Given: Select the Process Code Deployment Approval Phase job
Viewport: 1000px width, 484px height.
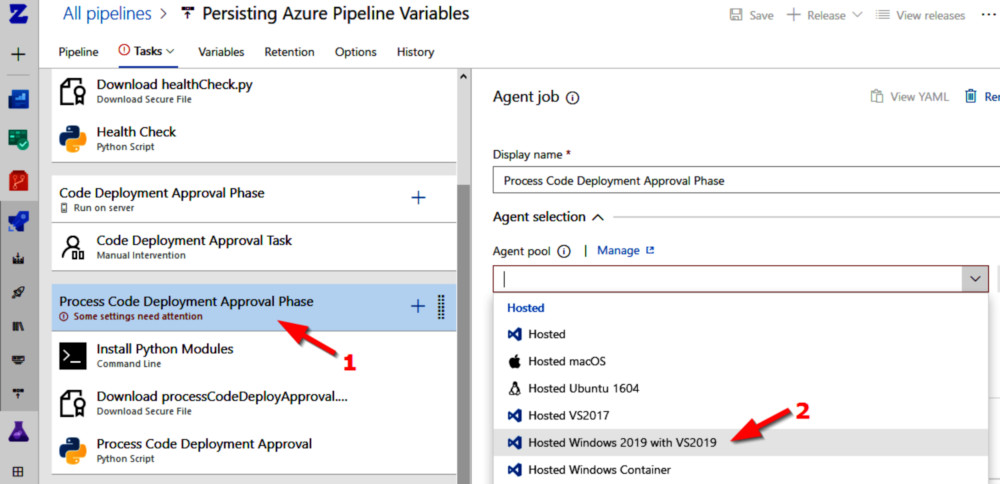Looking at the screenshot, I should point(254,307).
